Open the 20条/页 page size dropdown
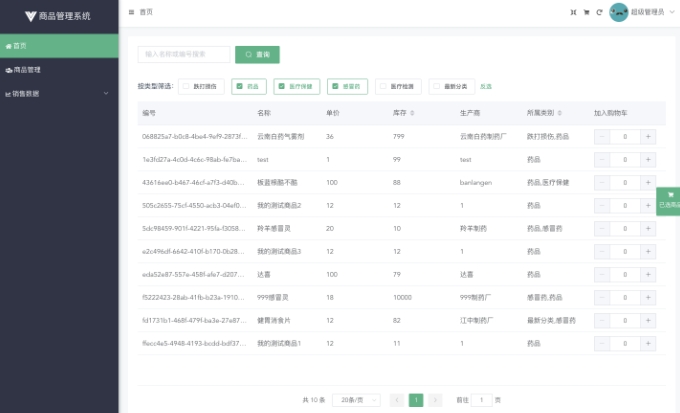This screenshot has height=413, width=680. coord(356,400)
